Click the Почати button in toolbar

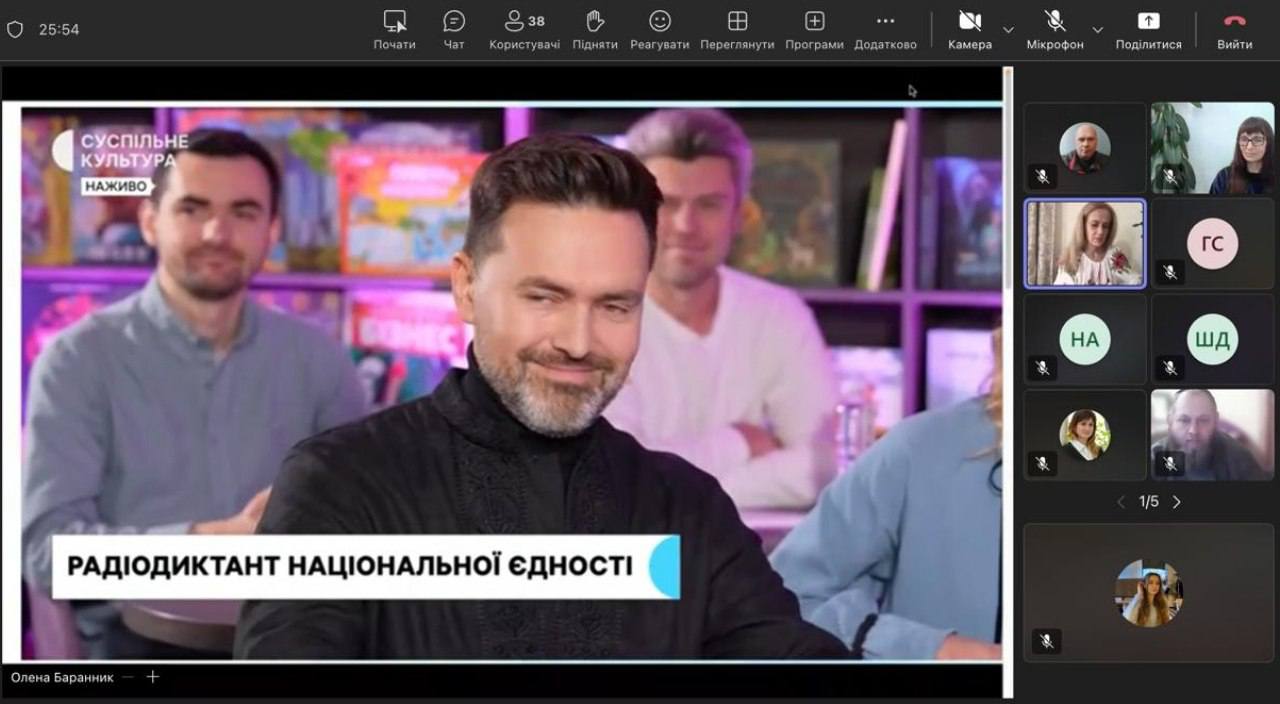click(394, 29)
